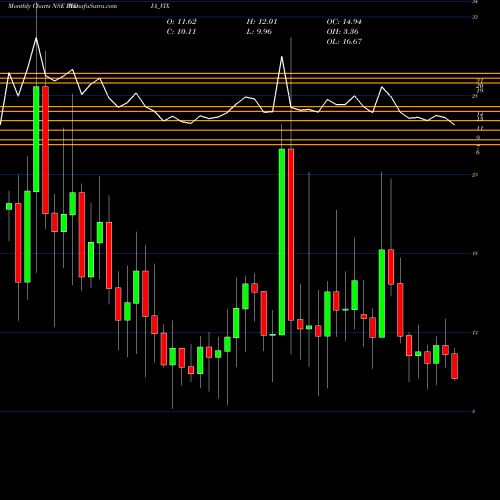Image resolution: width=500 pixels, height=500 pixels.
Task: Click the 13 price axis label
Action: (x=475, y=333)
